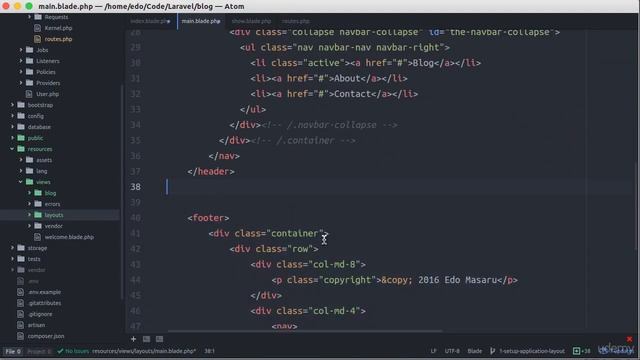Click the artisan file icon
Screen dimensions: 640x360
(x=20, y=325)
